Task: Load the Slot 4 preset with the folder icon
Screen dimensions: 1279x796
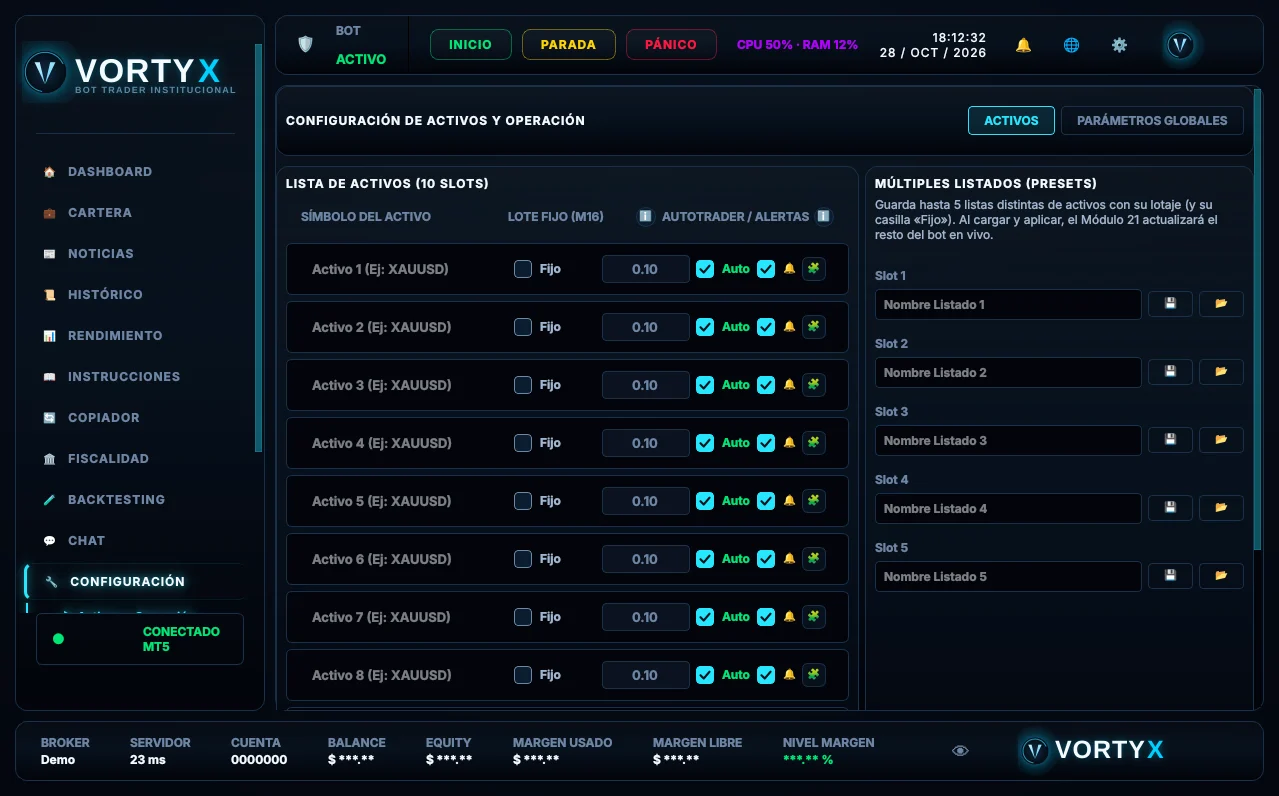Action: (1221, 508)
